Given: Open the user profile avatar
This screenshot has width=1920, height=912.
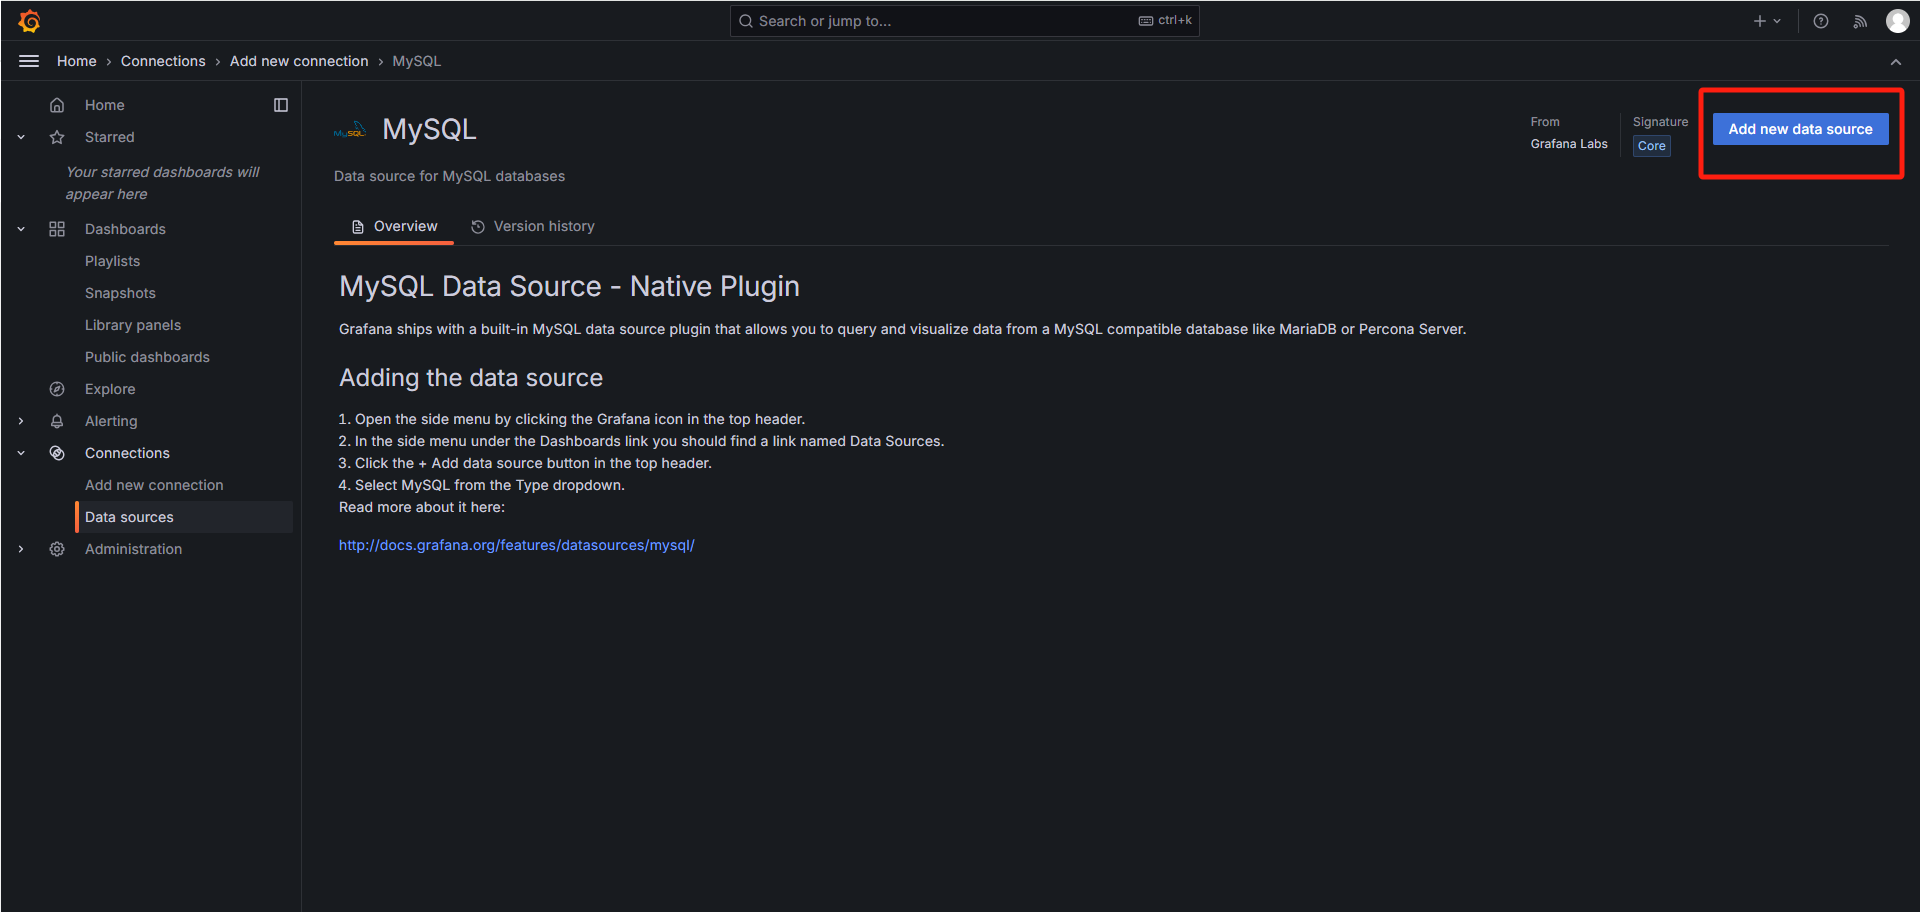Looking at the screenshot, I should pos(1898,21).
